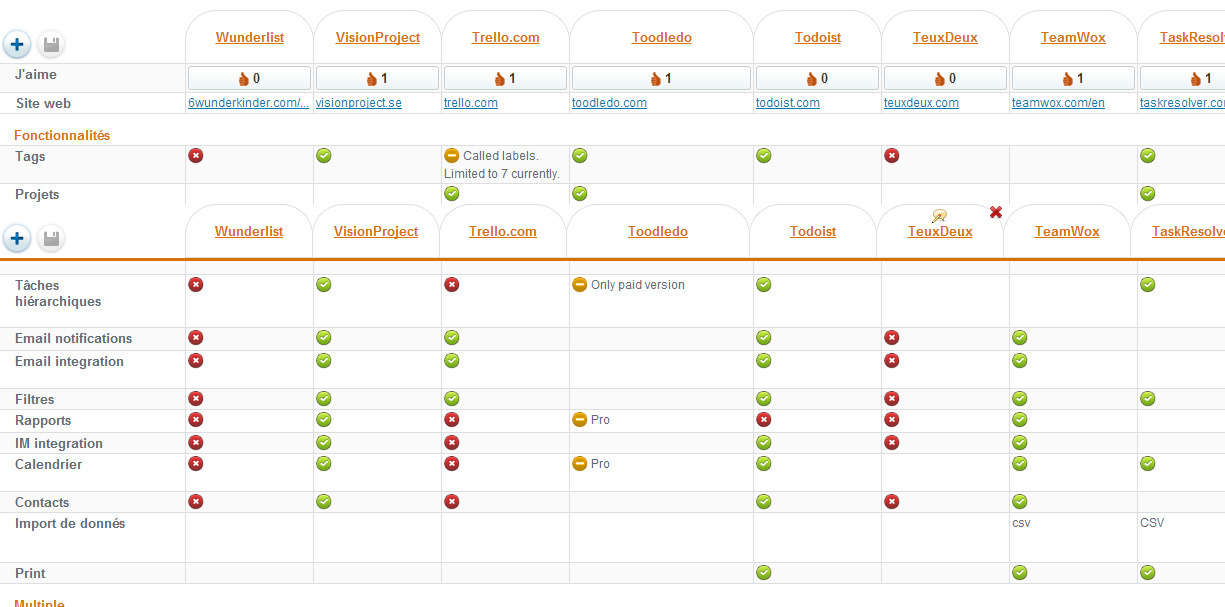Select the VisionProject header in the lower header row
The width and height of the screenshot is (1225, 607).
point(376,231)
